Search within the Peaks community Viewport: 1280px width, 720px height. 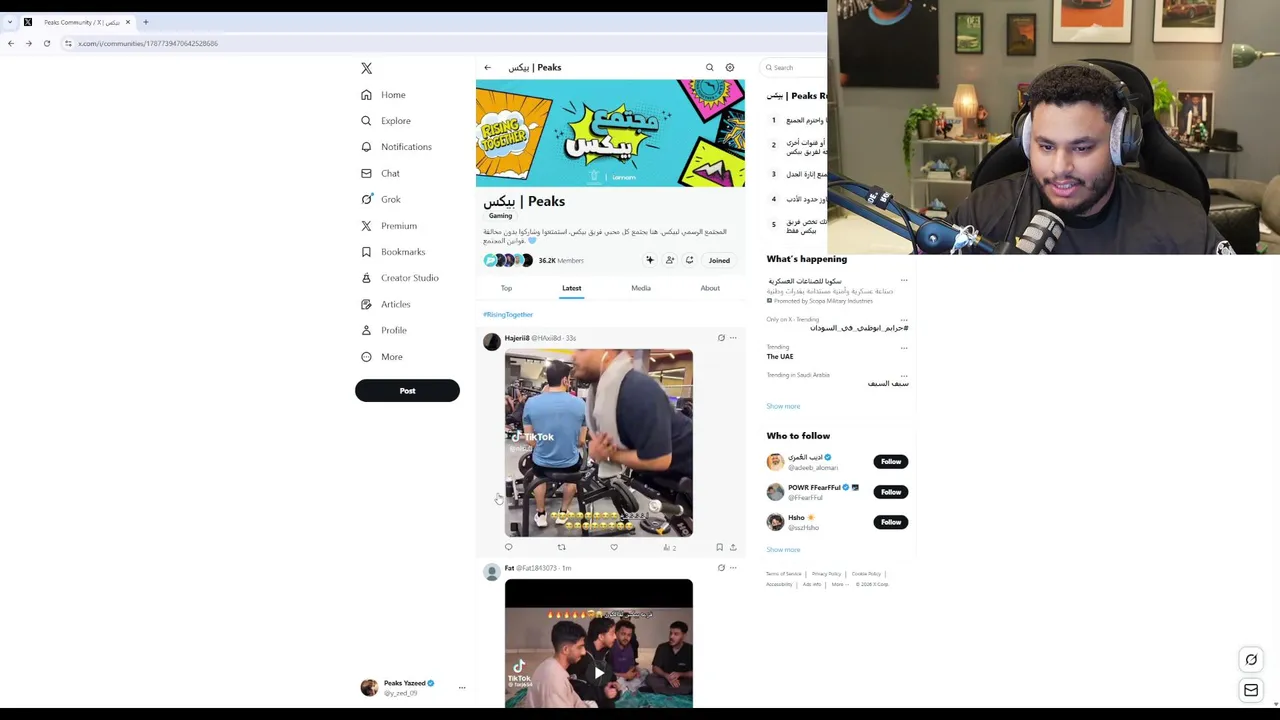[x=710, y=68]
